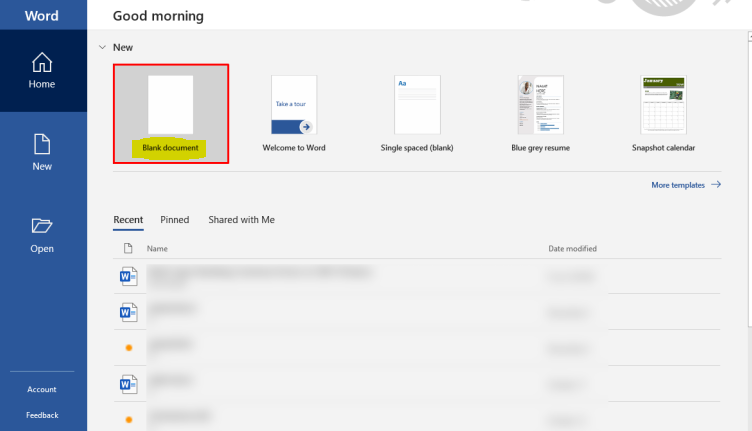
Task: Switch to the Shared with Me tab
Action: pyautogui.click(x=241, y=220)
